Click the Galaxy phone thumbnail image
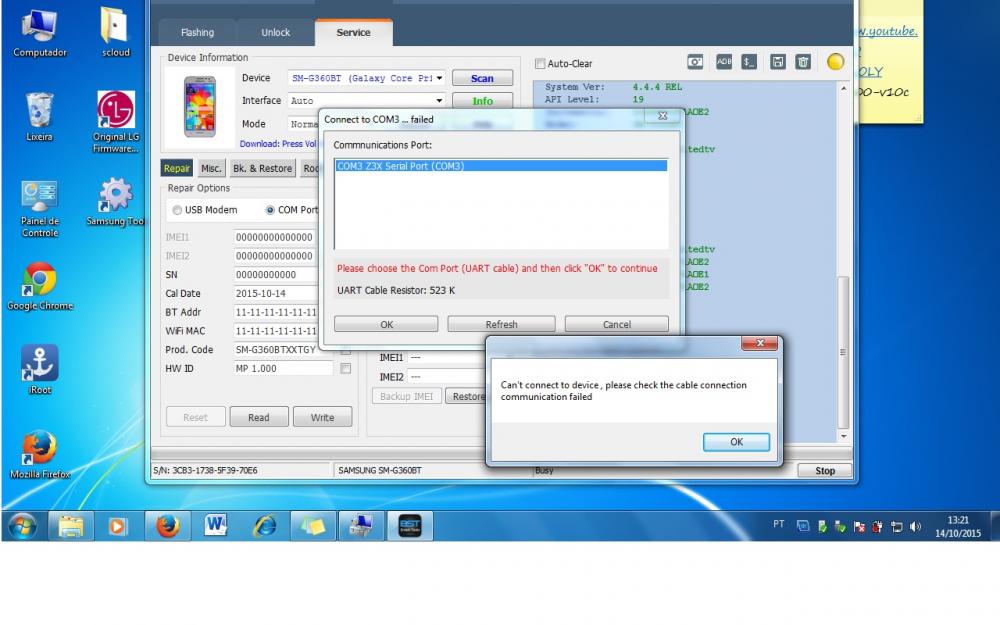This screenshot has width=1000, height=625. point(200,107)
